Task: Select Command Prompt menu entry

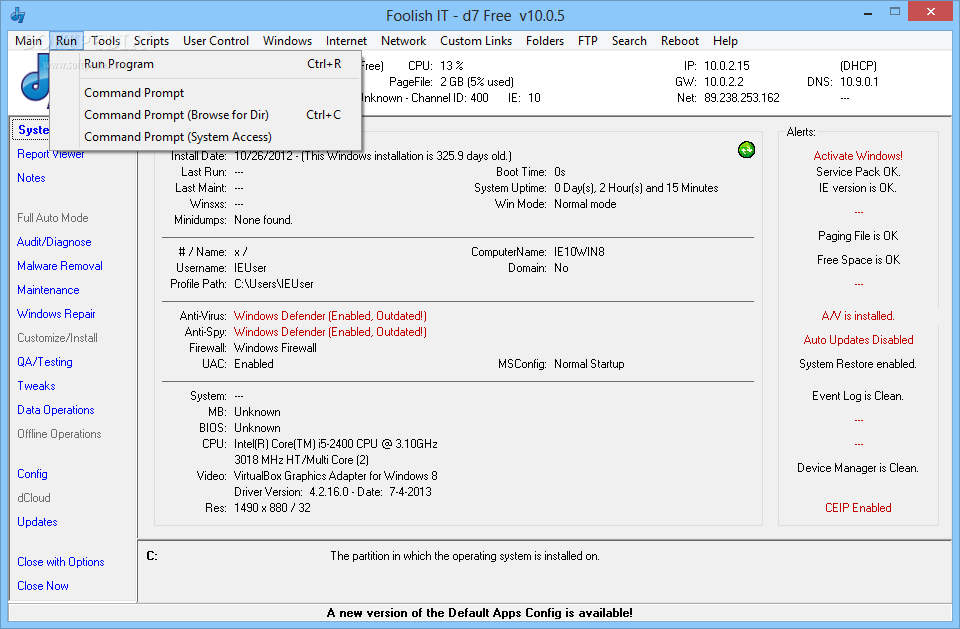Action: [x=206, y=92]
